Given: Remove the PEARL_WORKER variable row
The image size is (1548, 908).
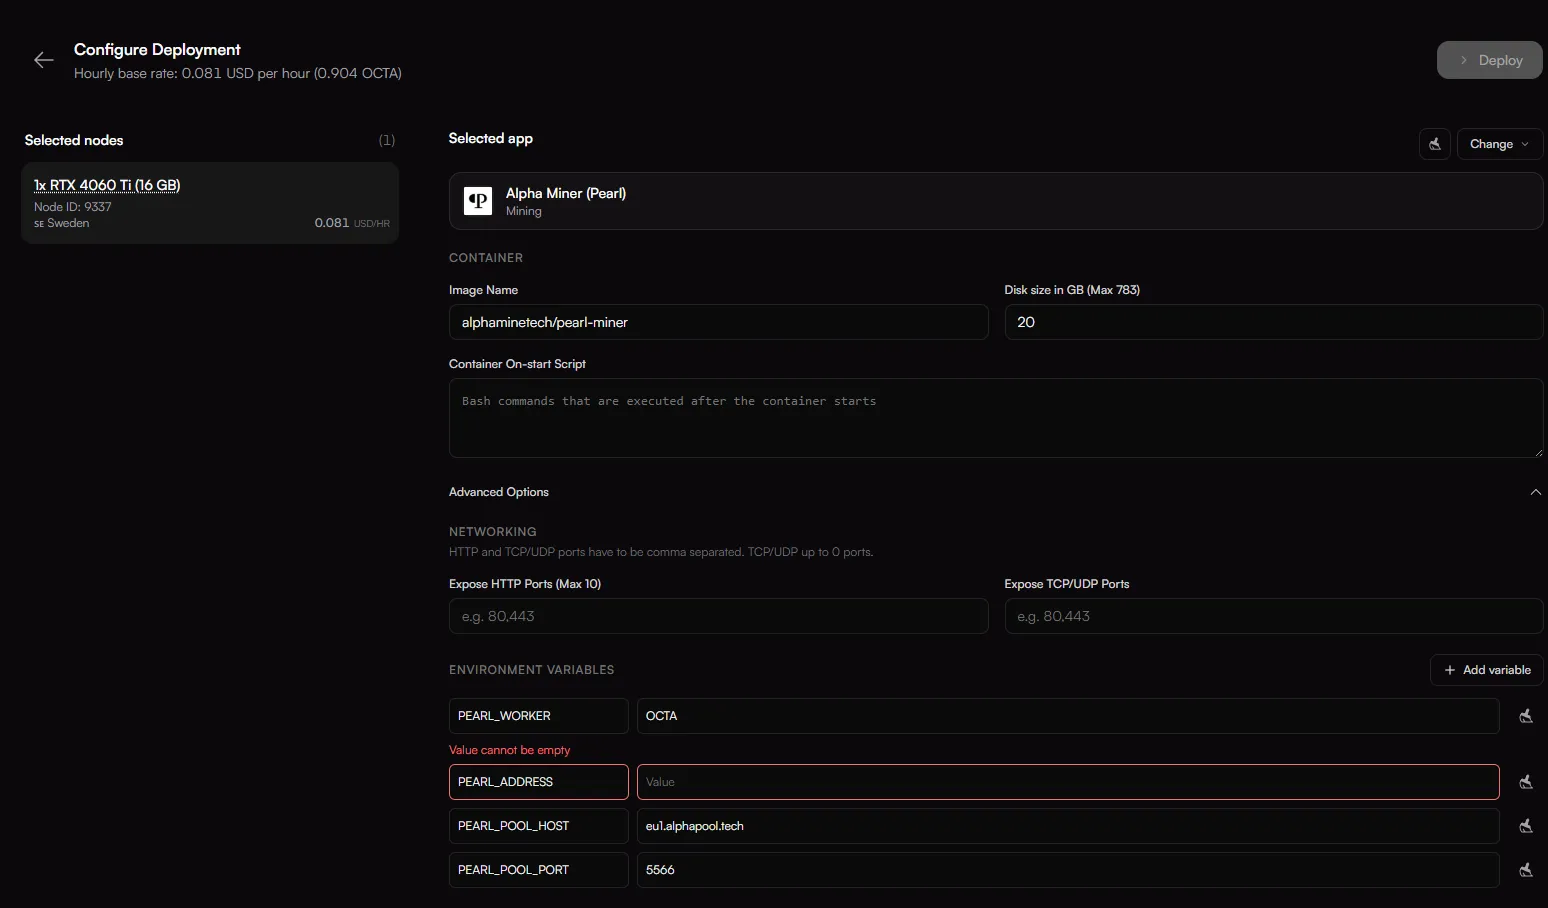Looking at the screenshot, I should (x=1526, y=716).
